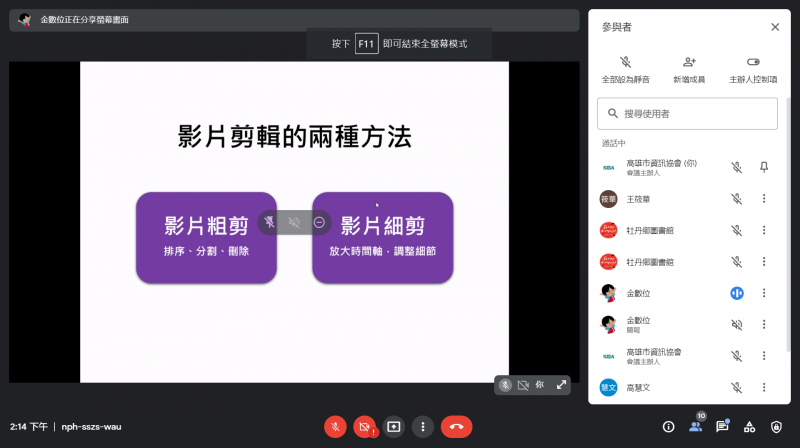Click 即可結束全螢幕模式 hint text
800x448 pixels.
tap(425, 44)
